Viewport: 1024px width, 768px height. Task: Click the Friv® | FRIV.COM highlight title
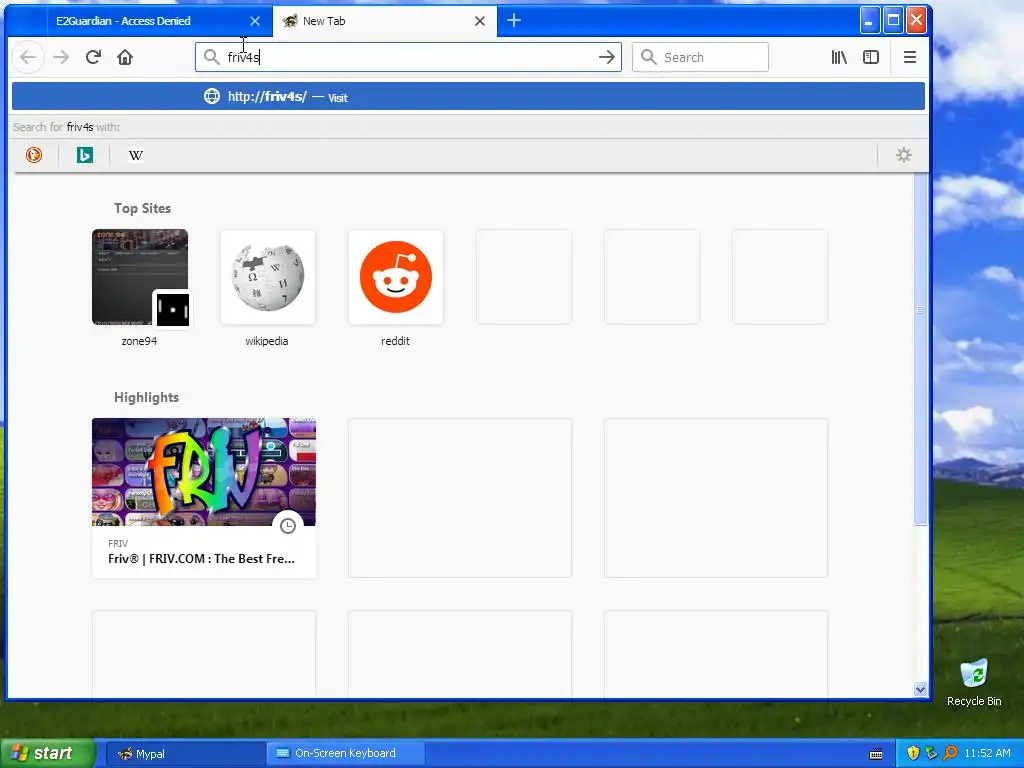(201, 559)
